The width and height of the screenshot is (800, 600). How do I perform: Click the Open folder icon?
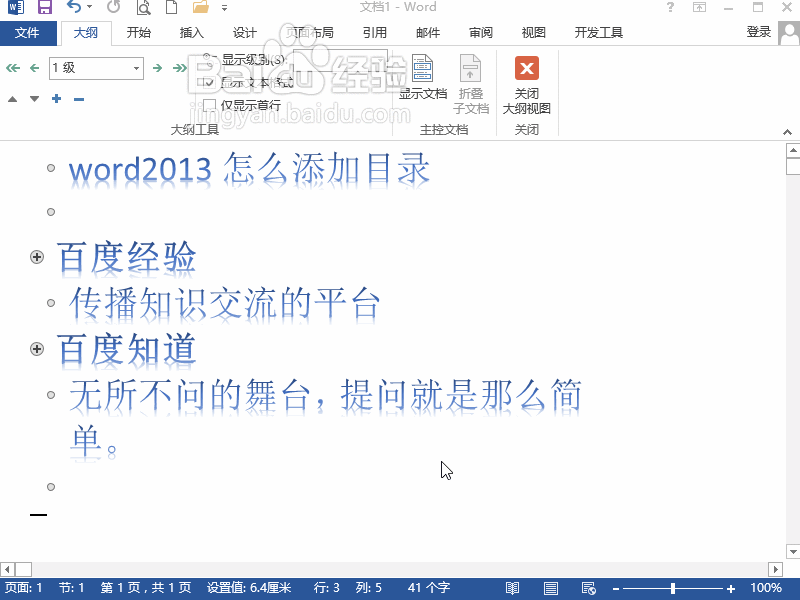tap(201, 7)
